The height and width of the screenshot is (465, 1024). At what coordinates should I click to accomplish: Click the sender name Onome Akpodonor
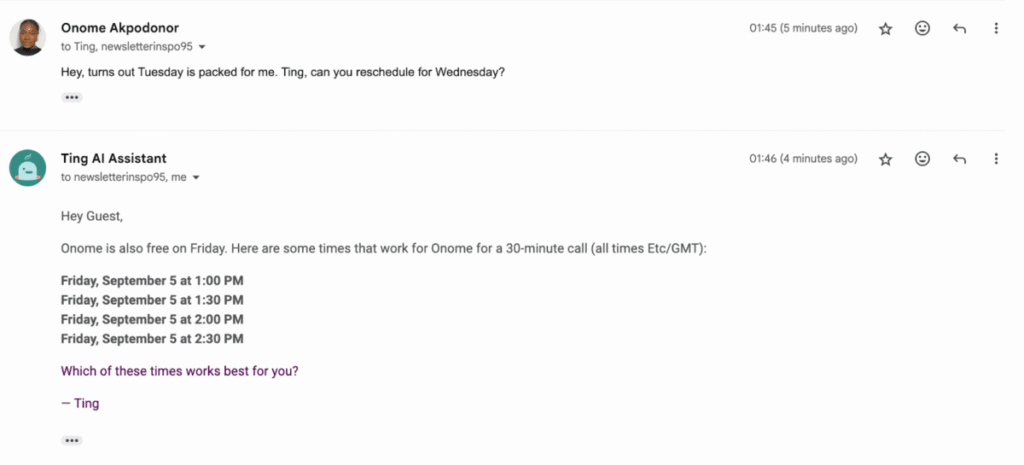coord(120,28)
